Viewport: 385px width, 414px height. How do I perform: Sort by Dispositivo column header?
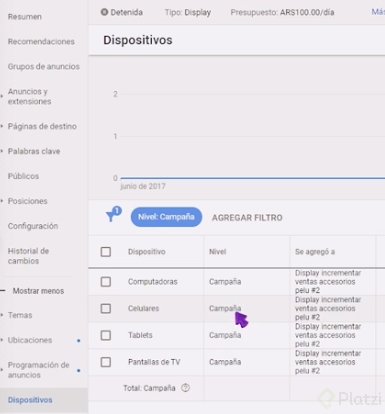tap(147, 252)
